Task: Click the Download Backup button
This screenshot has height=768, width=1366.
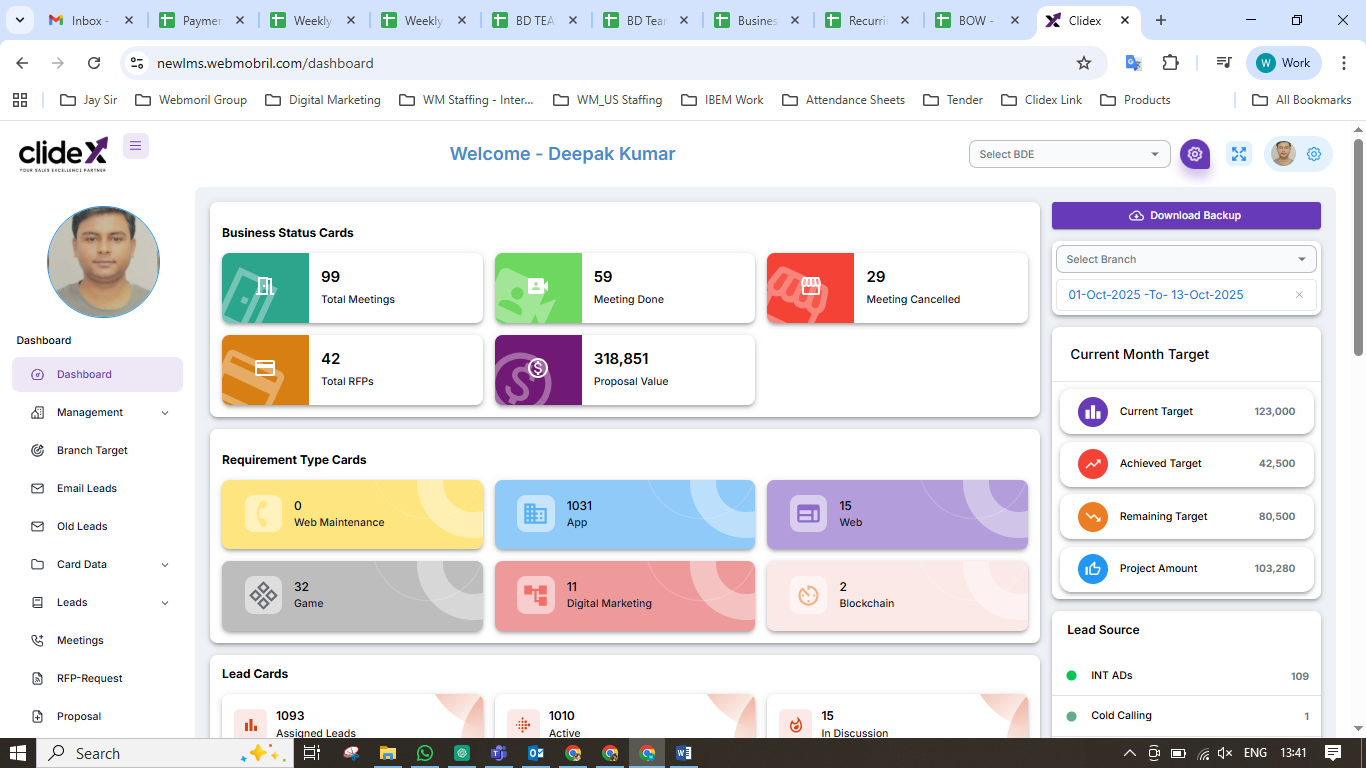Action: [x=1186, y=215]
